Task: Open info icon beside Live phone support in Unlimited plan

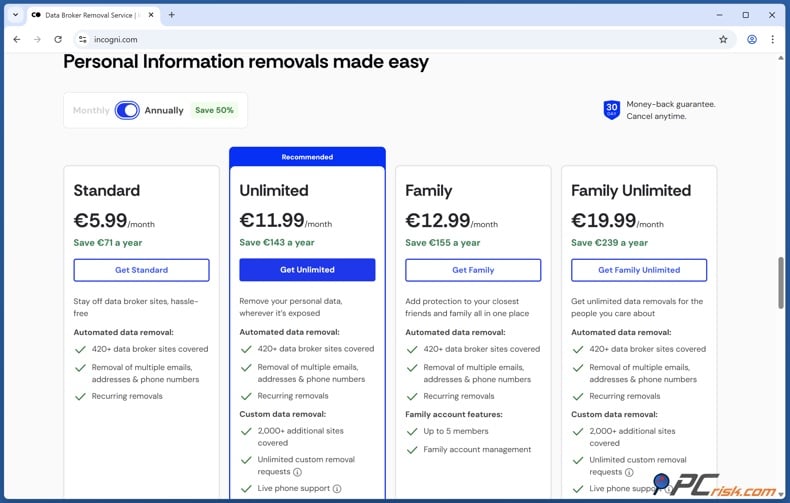Action: [x=337, y=489]
